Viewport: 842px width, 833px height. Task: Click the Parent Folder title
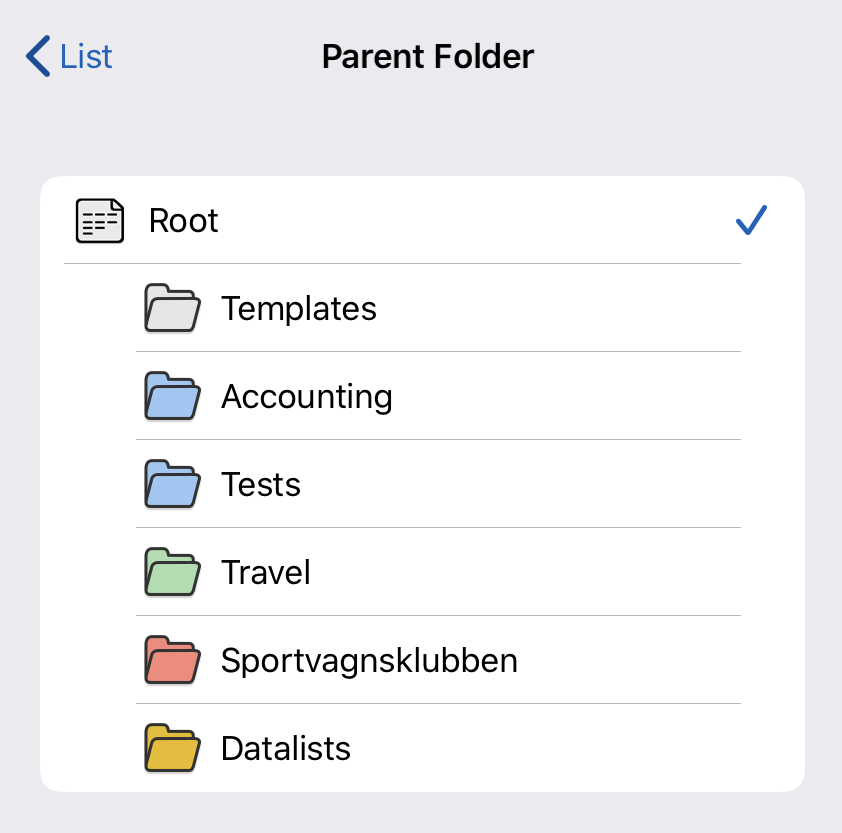pos(428,56)
